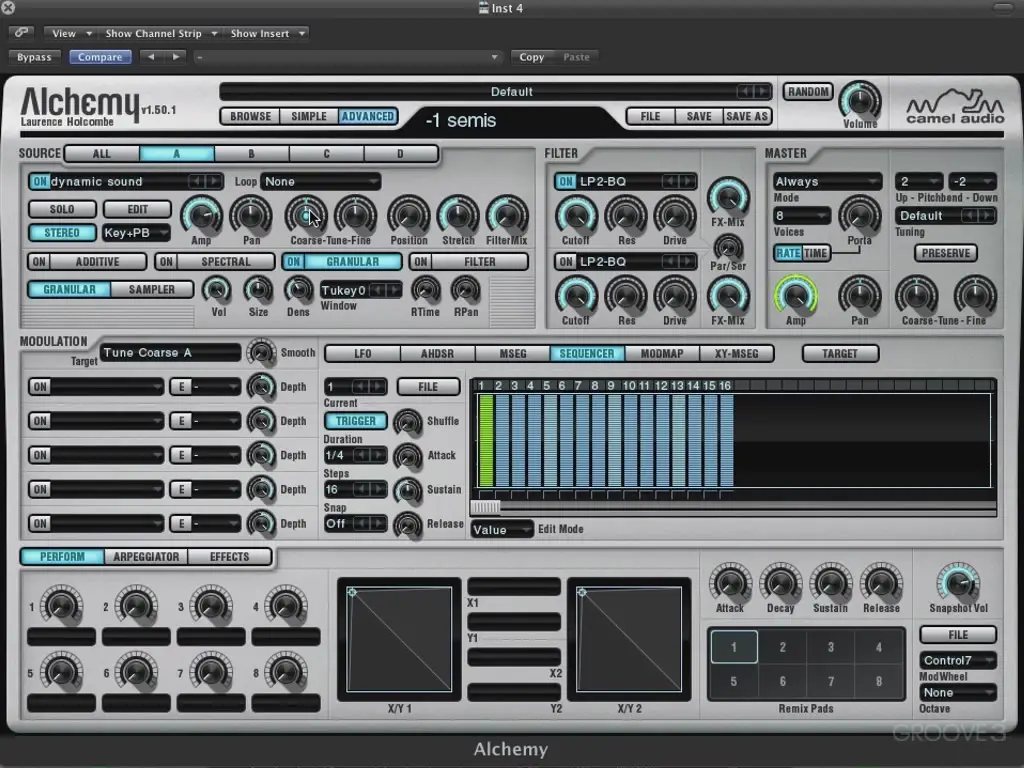The width and height of the screenshot is (1024, 768).
Task: Toggle the Granular engine ON button
Action: (x=294, y=262)
